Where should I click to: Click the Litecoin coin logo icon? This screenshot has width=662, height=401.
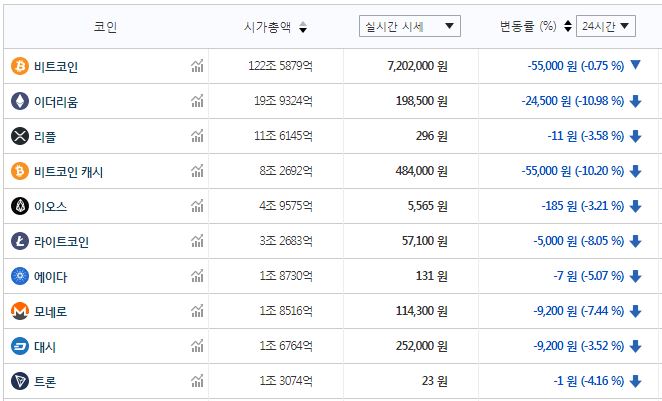pos(19,241)
